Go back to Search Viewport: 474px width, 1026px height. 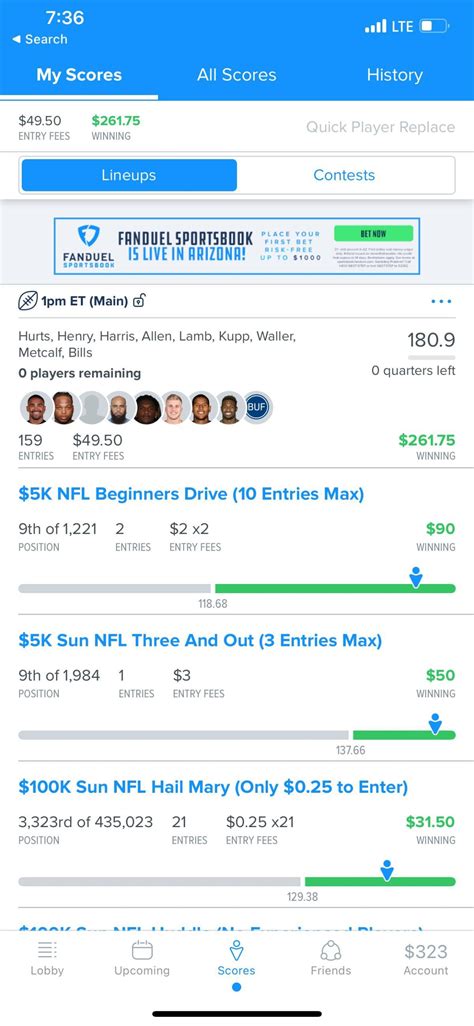click(x=40, y=39)
